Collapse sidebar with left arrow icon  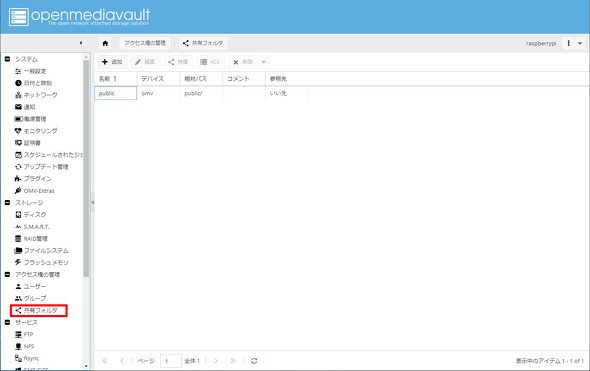tap(81, 43)
